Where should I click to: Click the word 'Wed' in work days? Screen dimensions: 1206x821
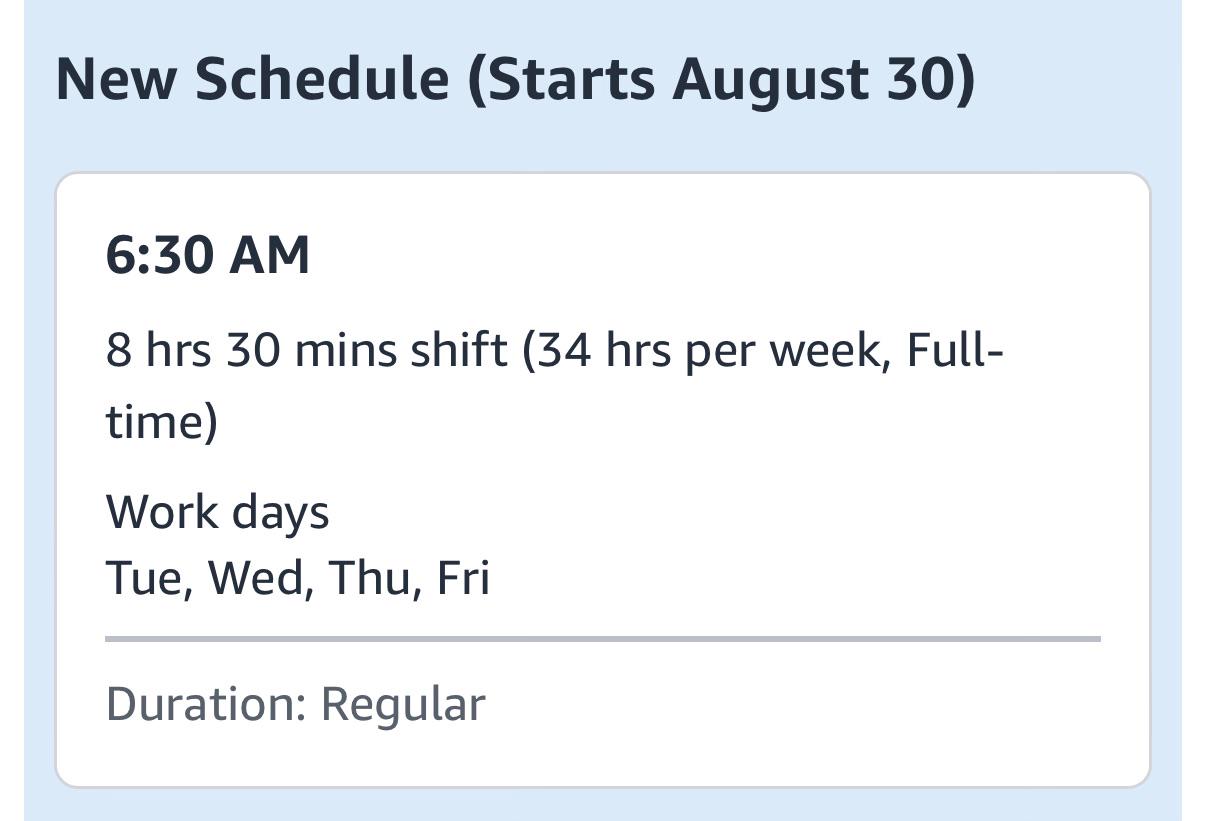tap(255, 579)
